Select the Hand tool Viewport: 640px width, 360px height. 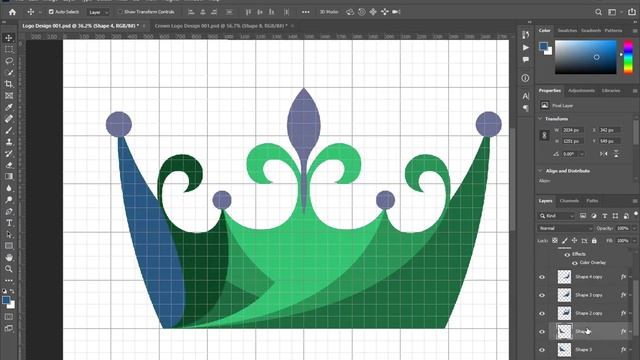coord(9,258)
